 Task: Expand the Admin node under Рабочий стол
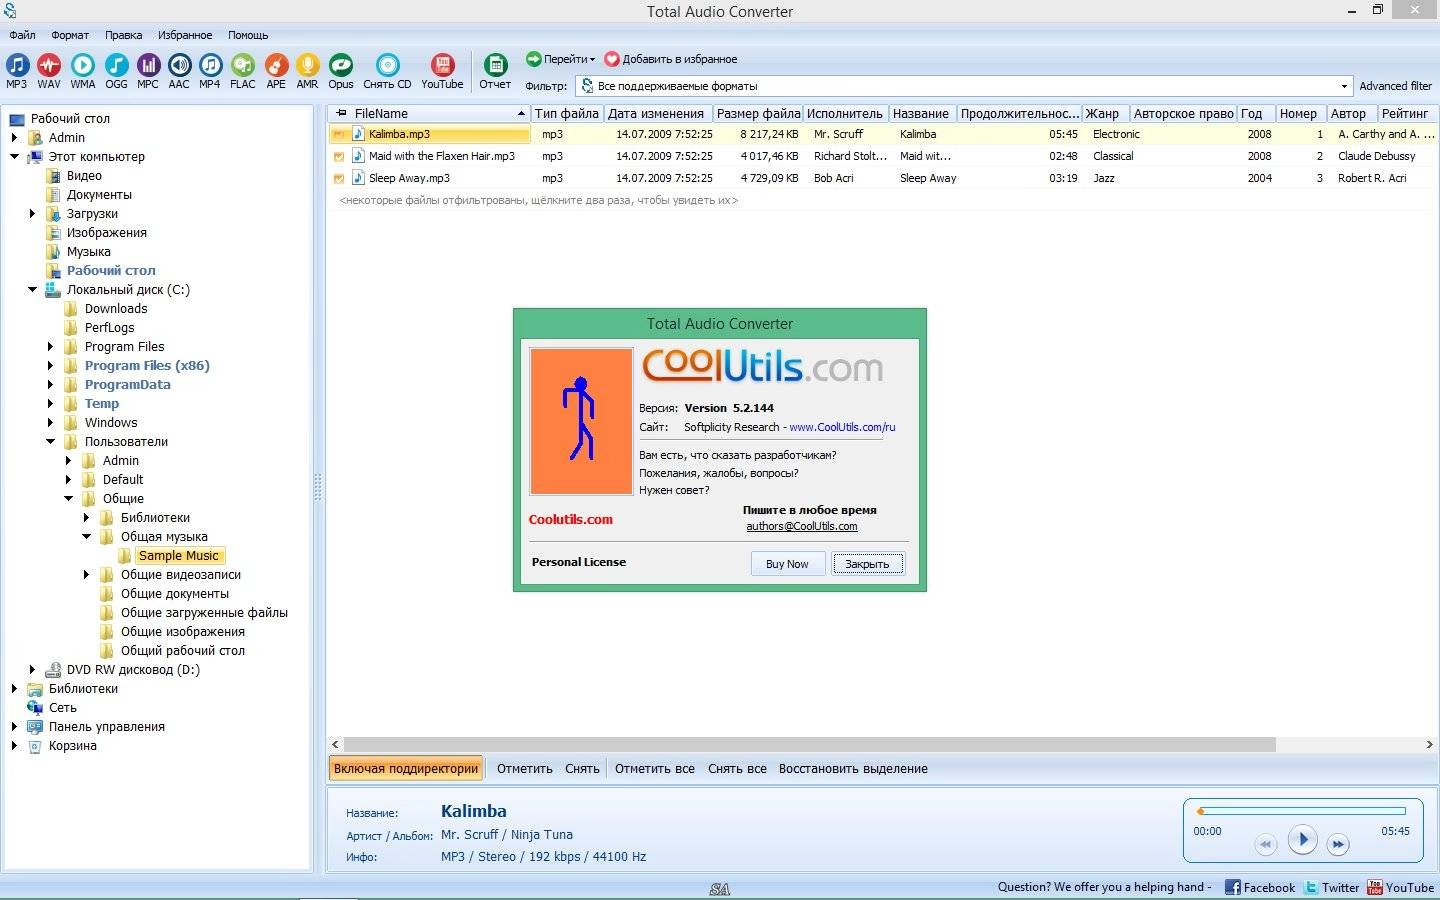(14, 138)
